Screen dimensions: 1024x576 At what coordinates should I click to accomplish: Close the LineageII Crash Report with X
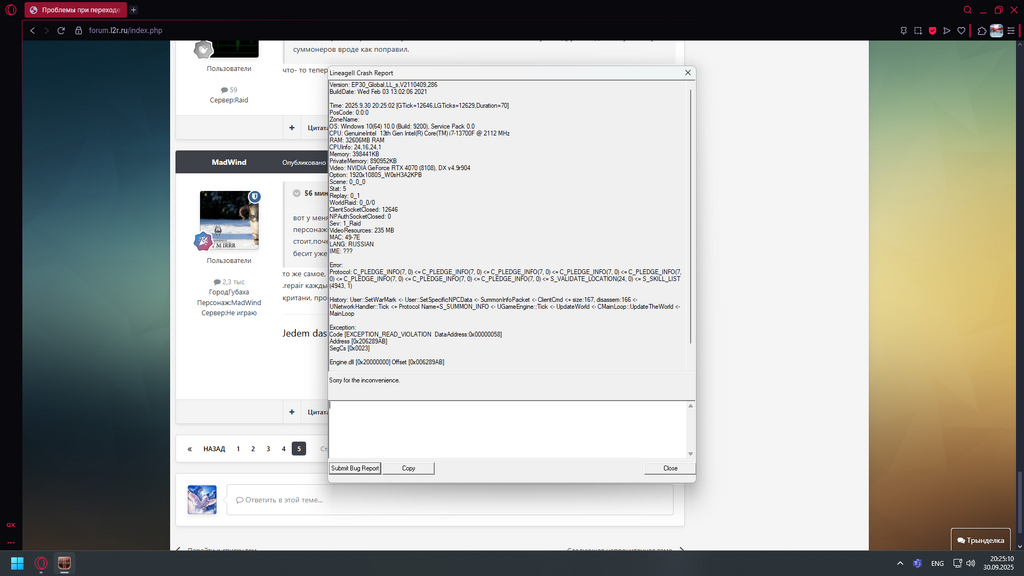pyautogui.click(x=688, y=72)
